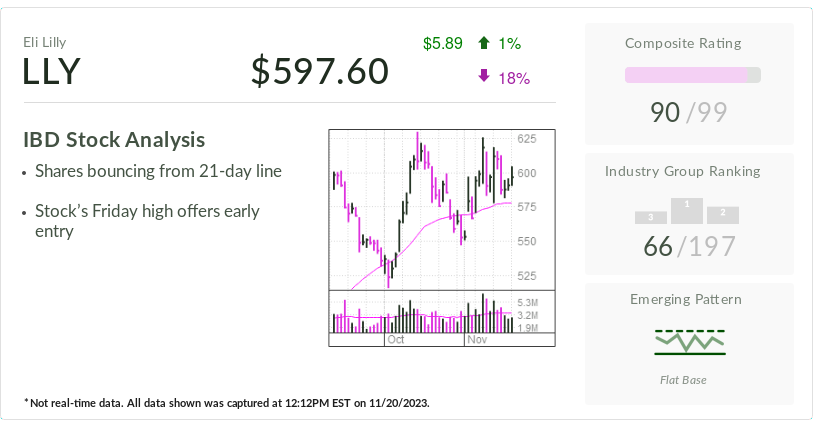Screen dimensions: 816x430
Task: Click the $5.89 price change value
Action: [x=443, y=43]
